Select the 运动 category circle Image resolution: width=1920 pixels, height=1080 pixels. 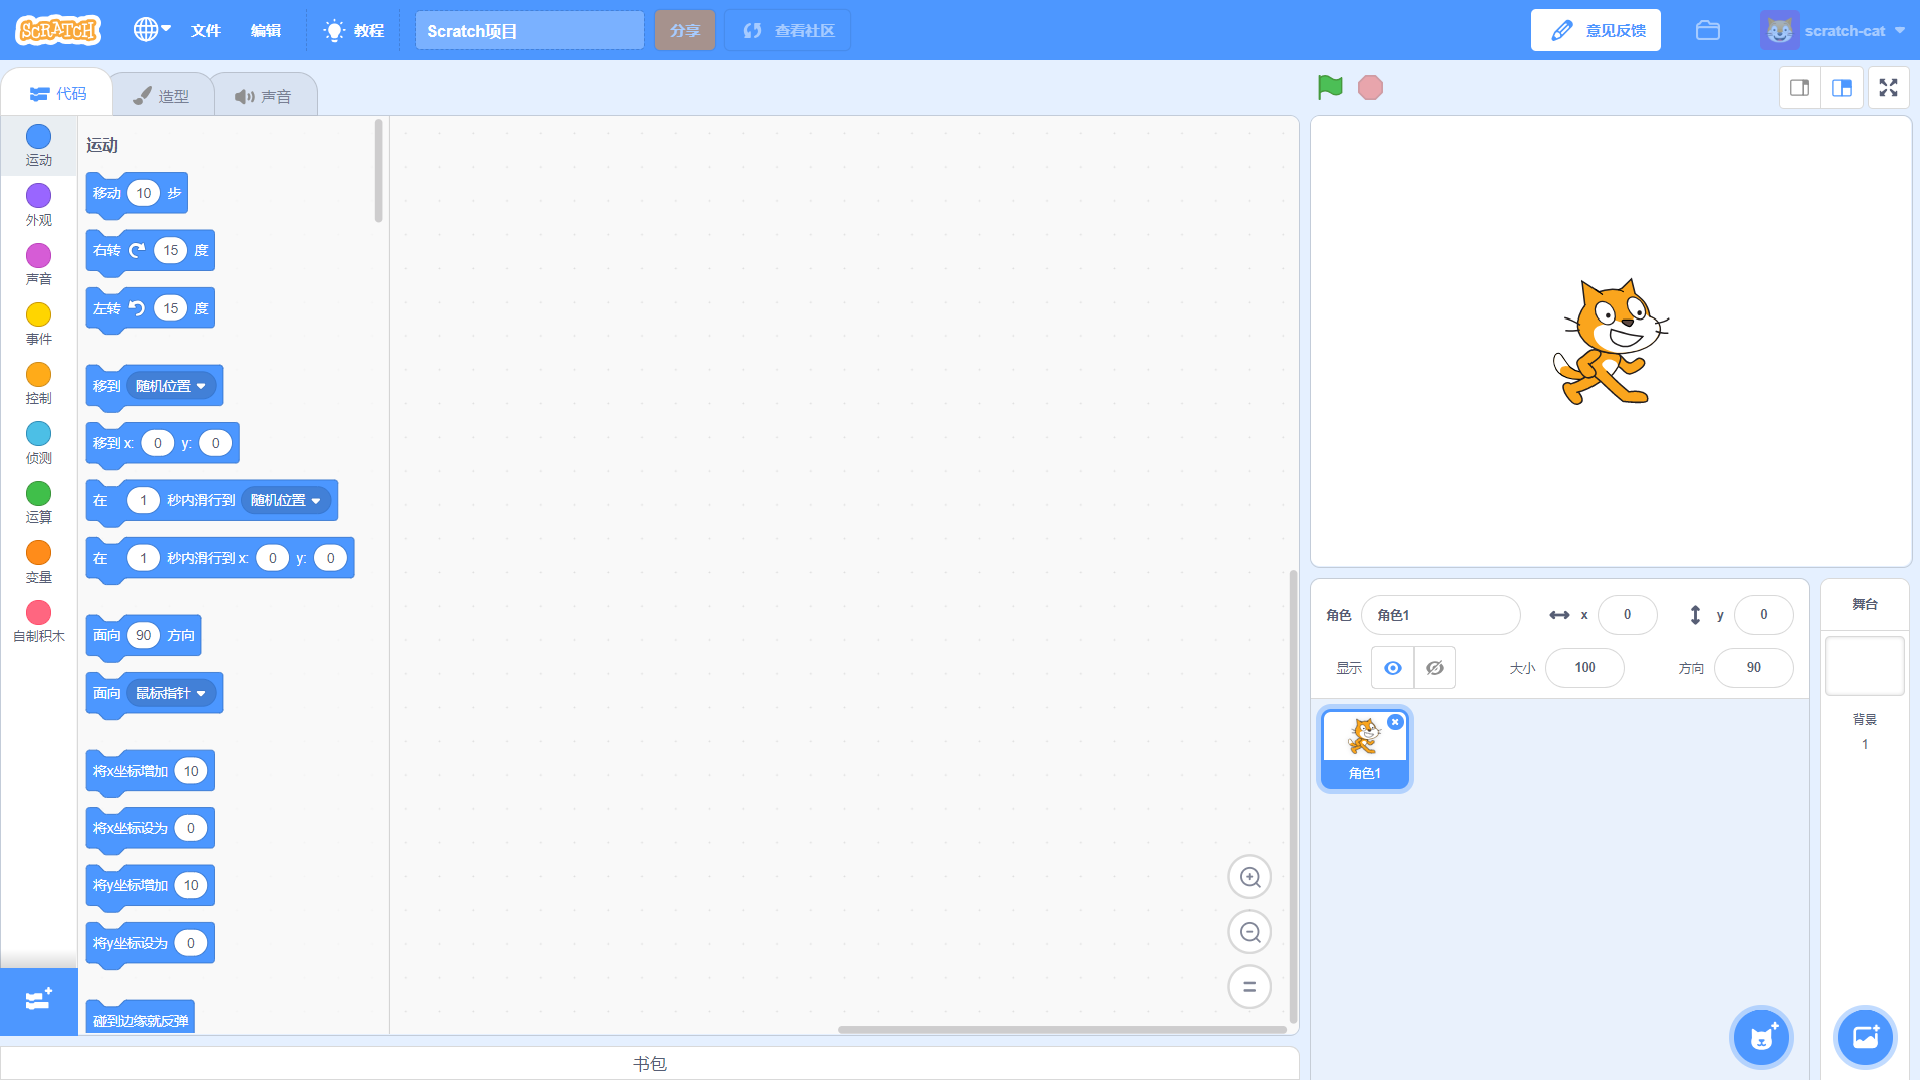[x=38, y=136]
